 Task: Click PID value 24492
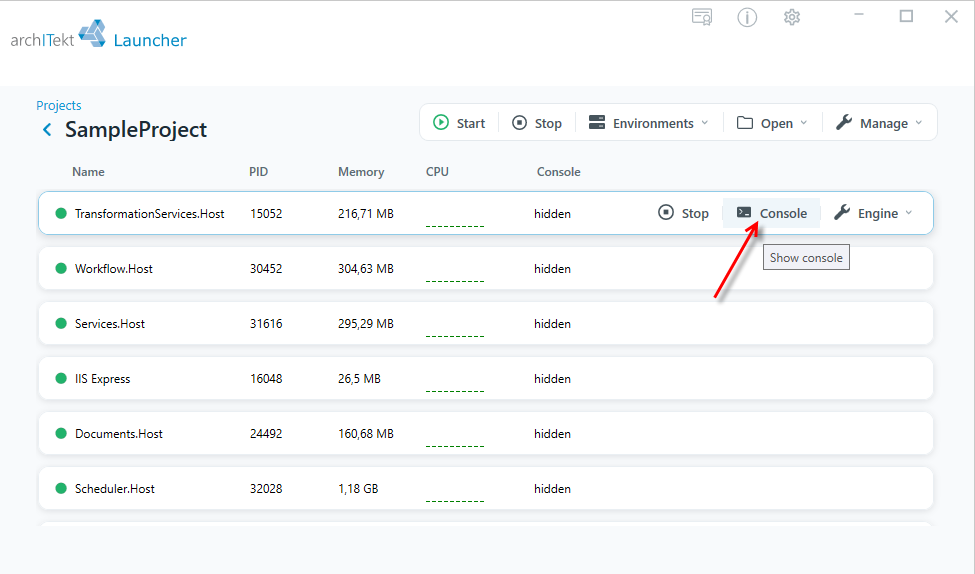pyautogui.click(x=266, y=434)
